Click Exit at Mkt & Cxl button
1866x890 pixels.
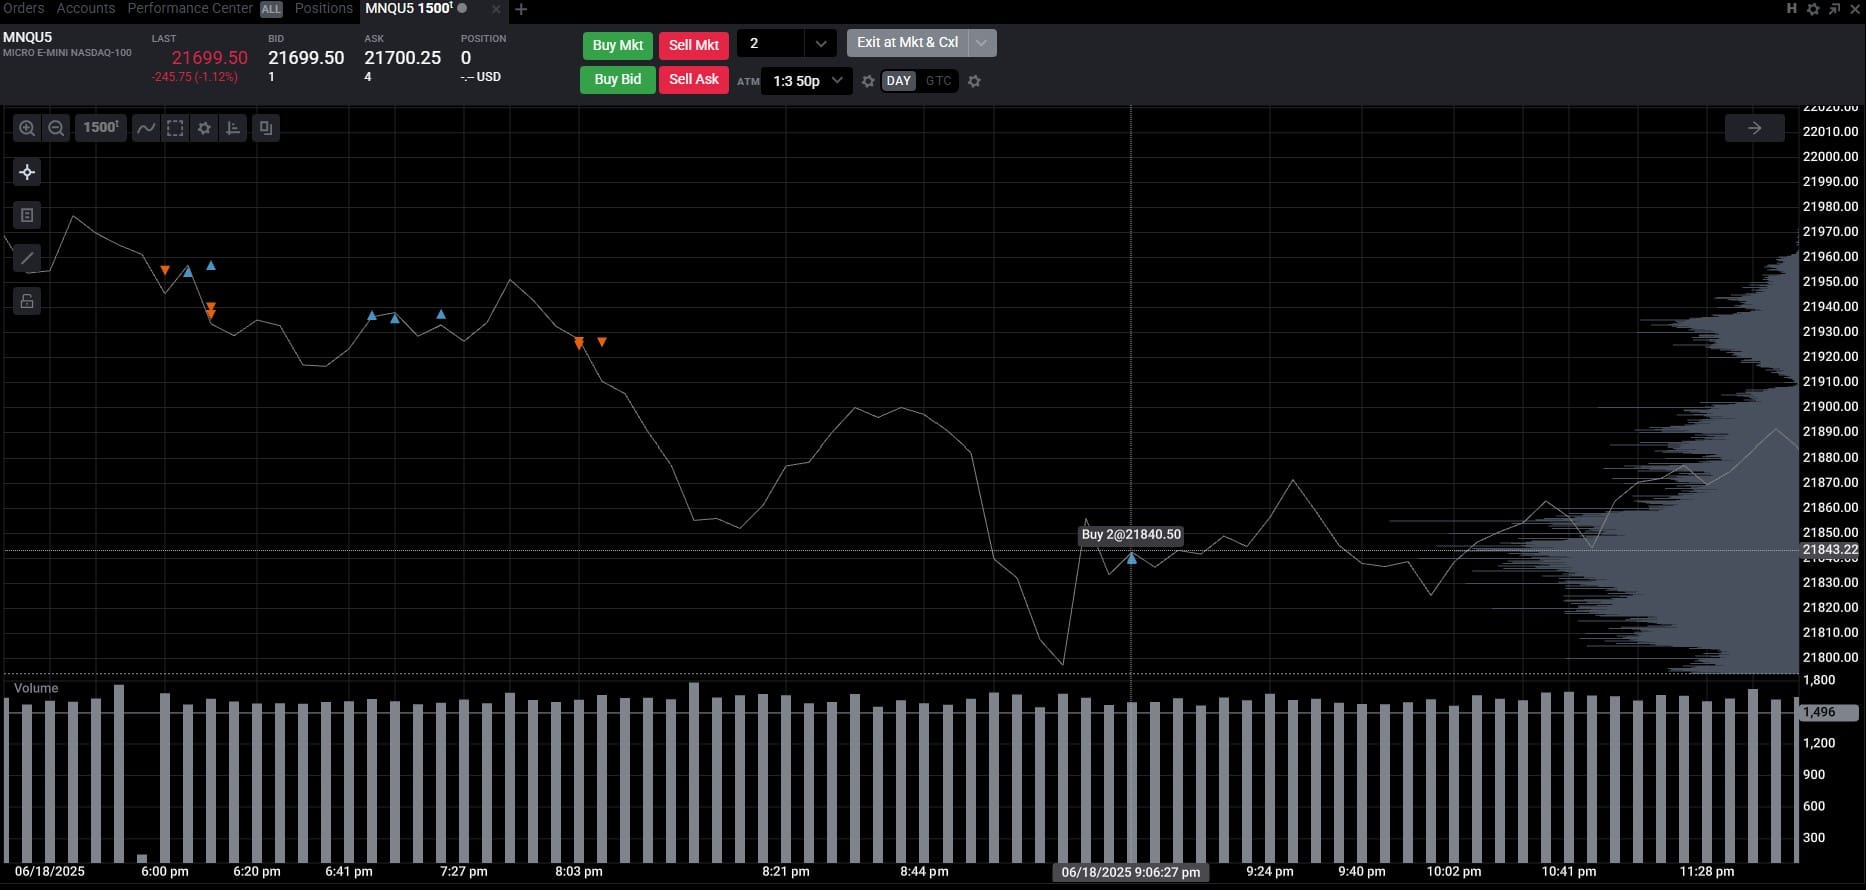[x=908, y=43]
